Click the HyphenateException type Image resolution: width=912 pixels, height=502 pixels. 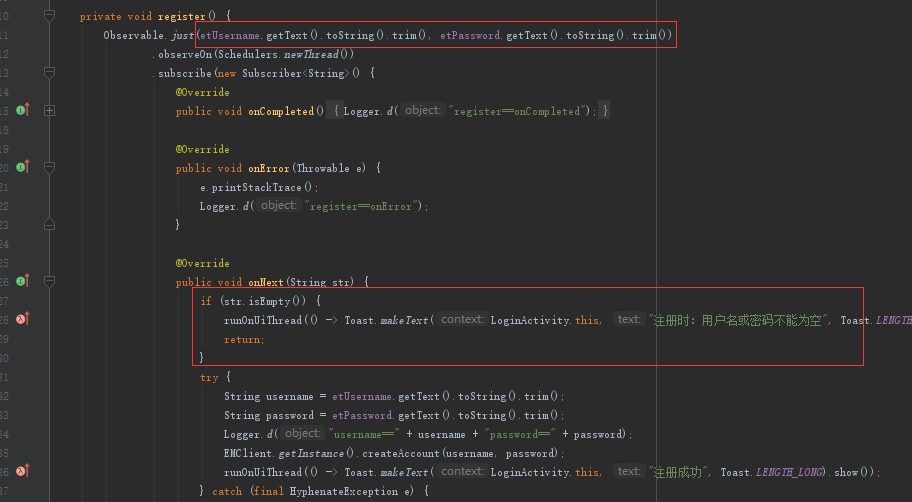coord(344,492)
